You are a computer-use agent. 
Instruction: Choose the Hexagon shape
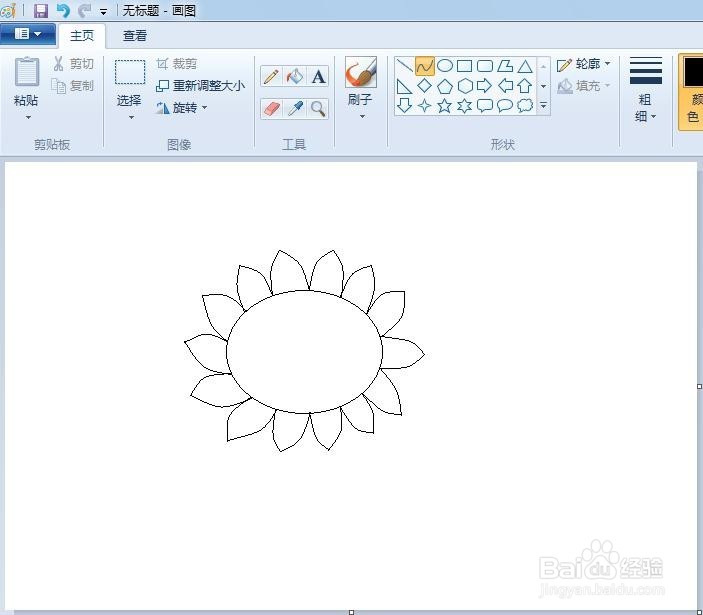click(464, 86)
